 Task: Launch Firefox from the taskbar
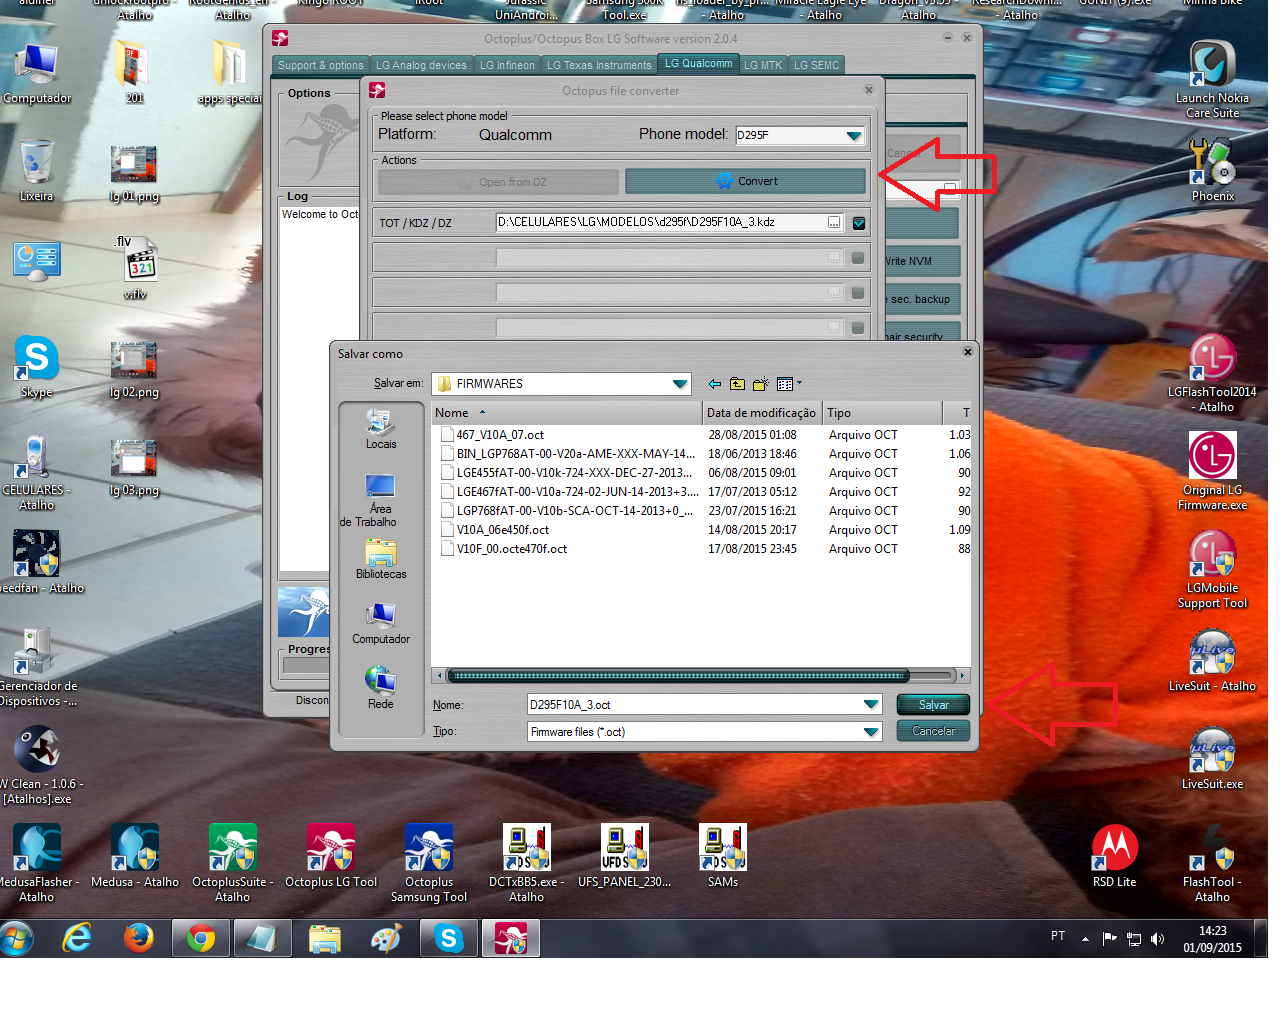tap(139, 938)
